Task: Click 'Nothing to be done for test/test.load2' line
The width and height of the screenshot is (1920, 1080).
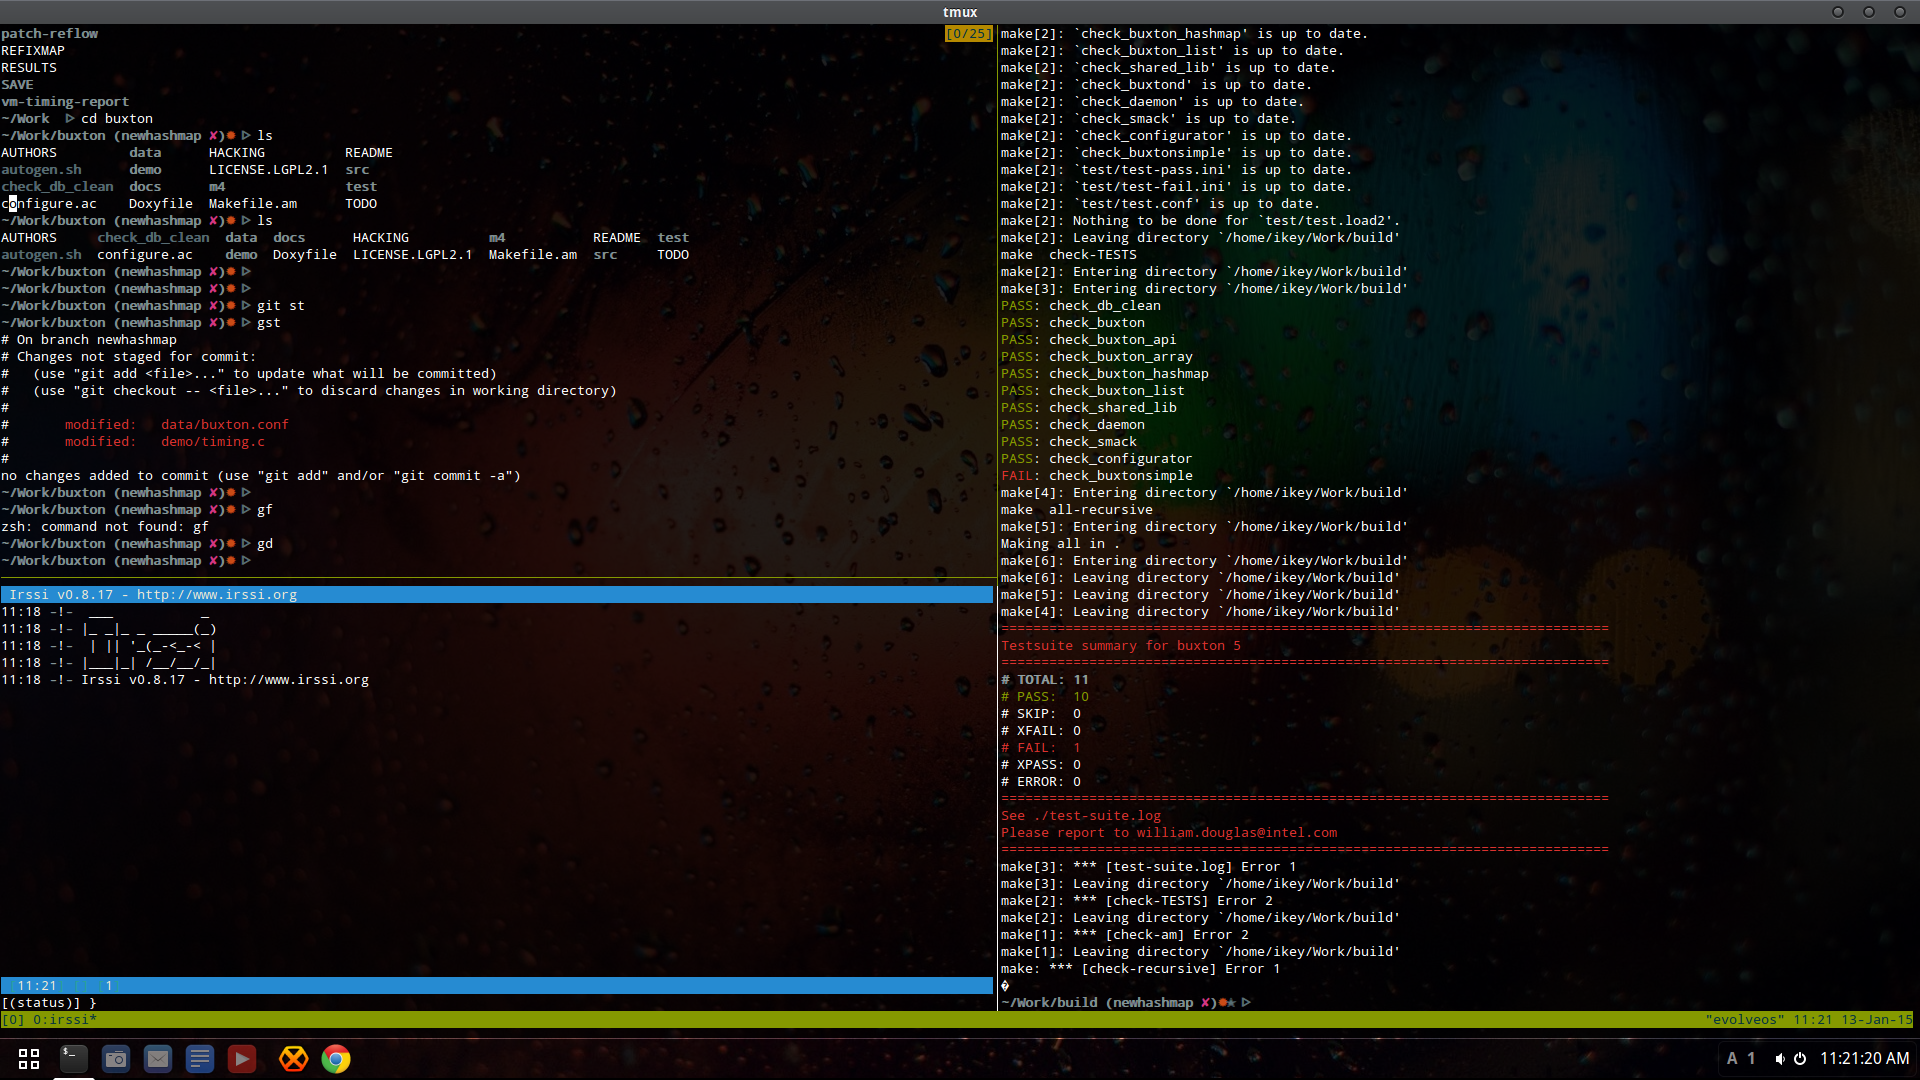Action: click(x=1201, y=221)
